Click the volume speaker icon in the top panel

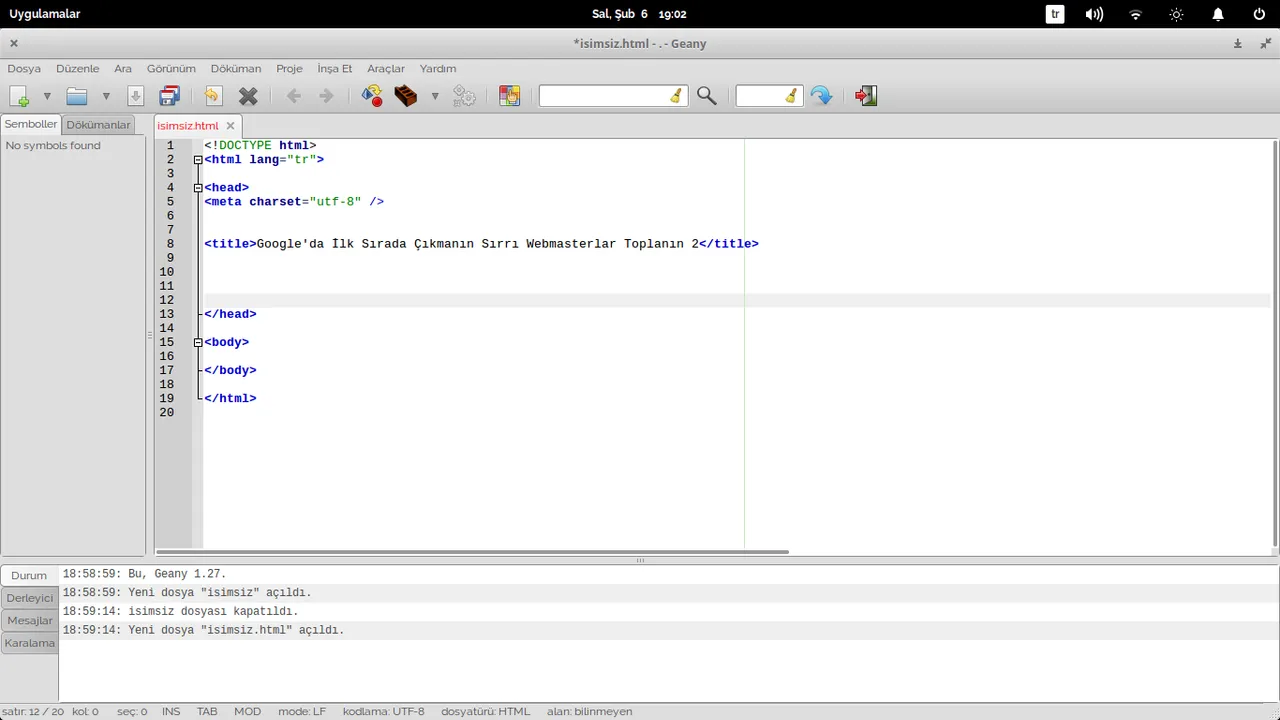[x=1095, y=14]
